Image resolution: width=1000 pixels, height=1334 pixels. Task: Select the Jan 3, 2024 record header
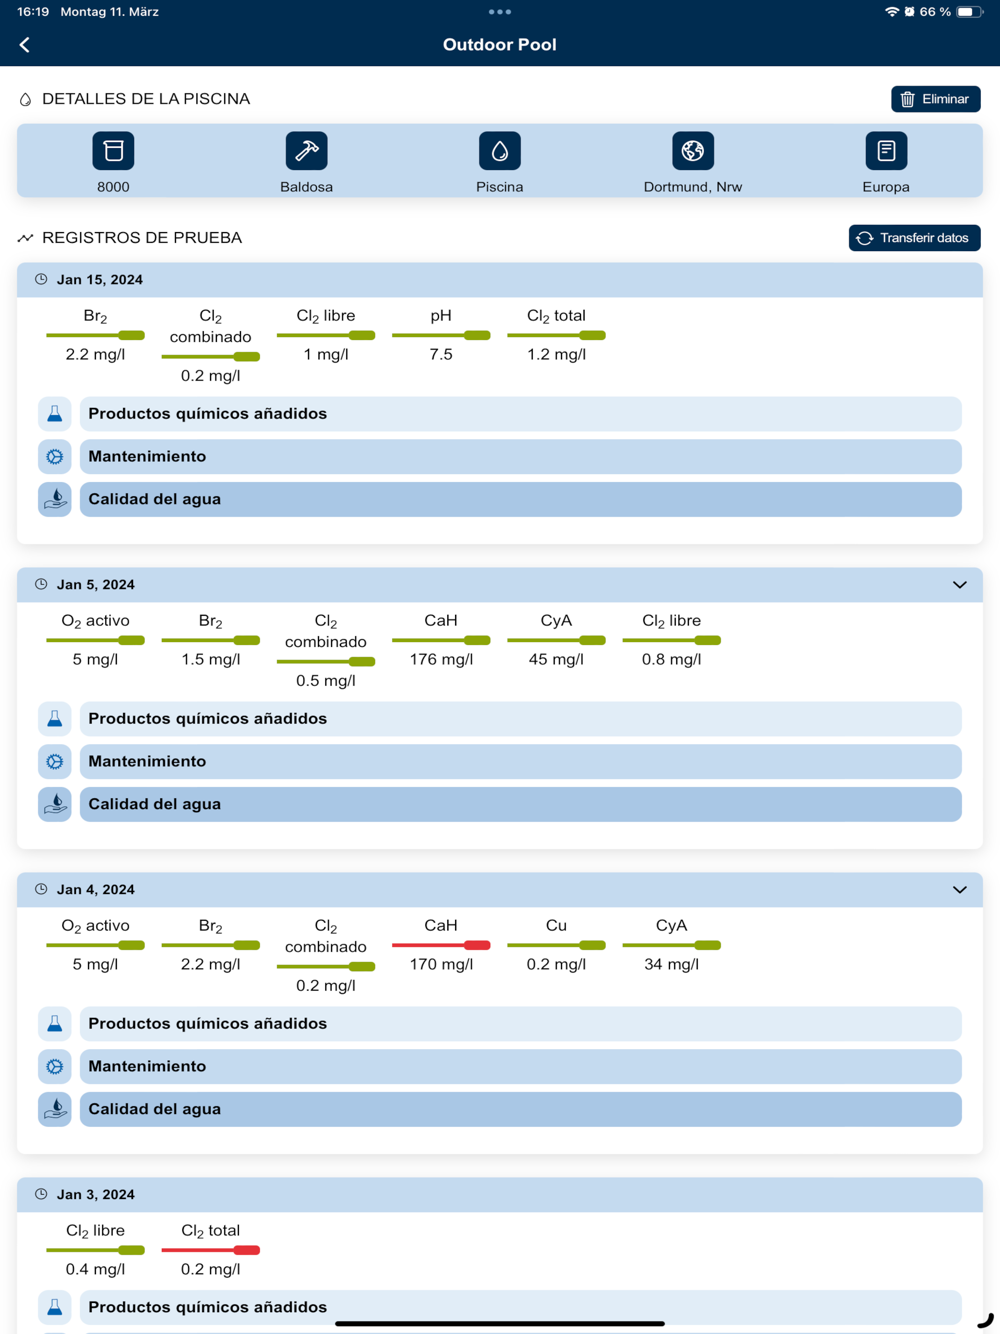click(500, 1195)
